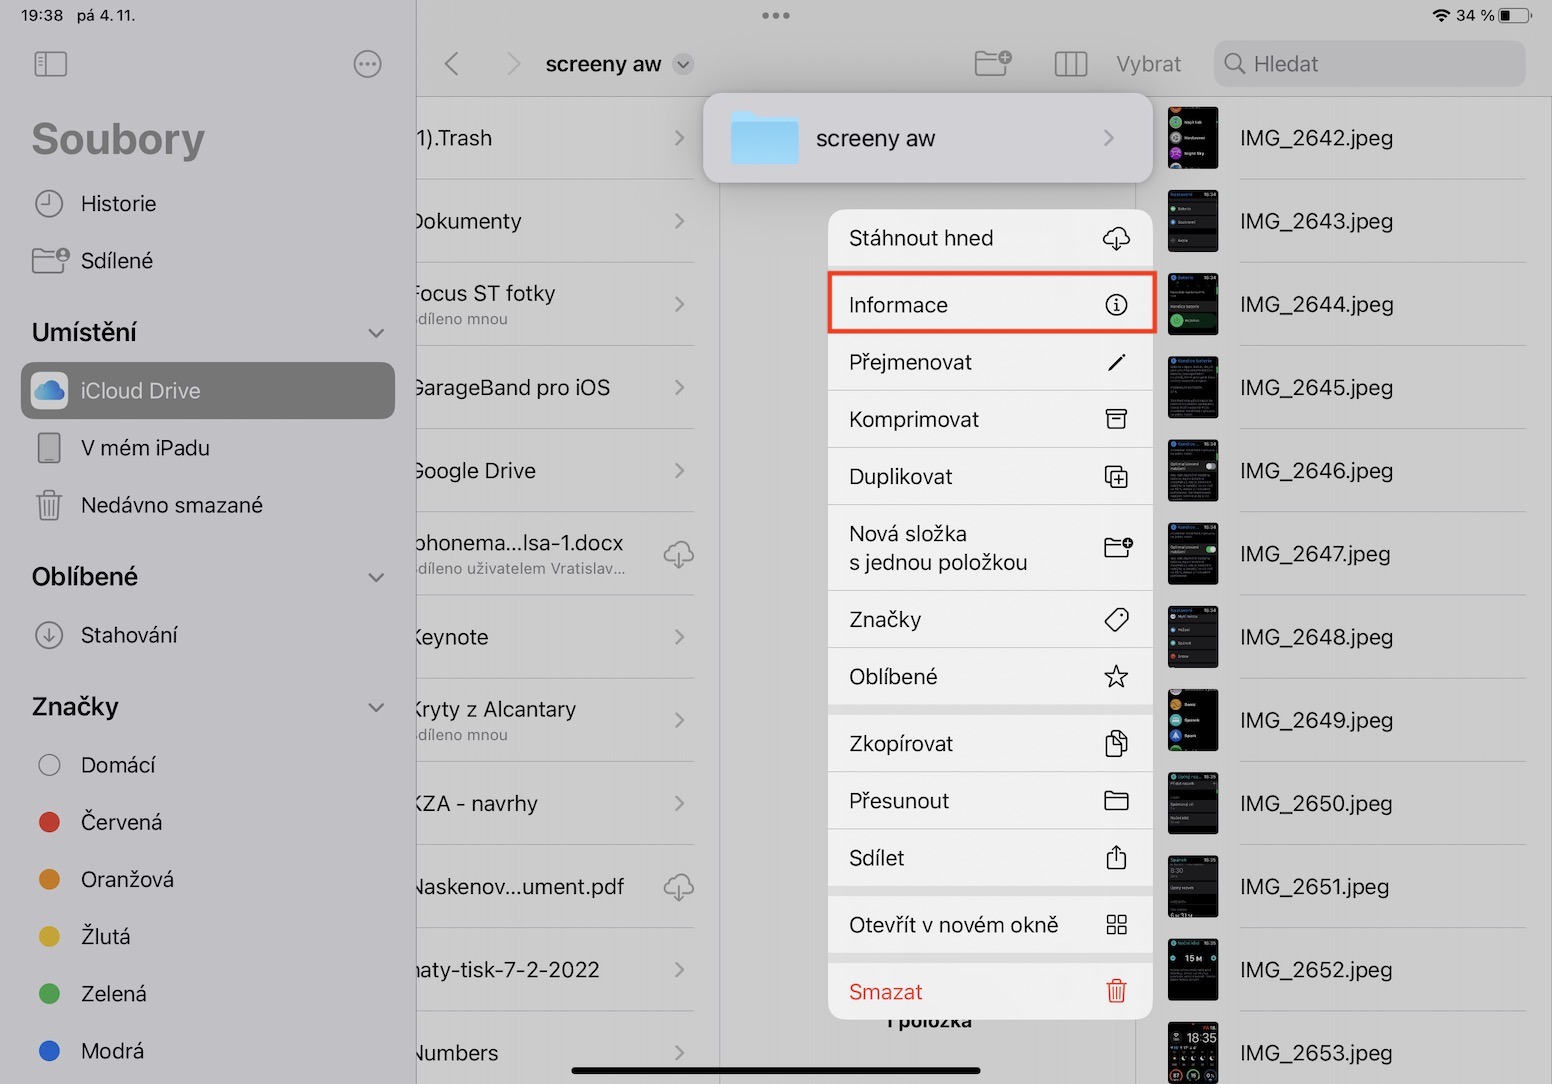This screenshot has width=1552, height=1084.
Task: Toggle the sidebar panel icon
Action: click(x=50, y=64)
